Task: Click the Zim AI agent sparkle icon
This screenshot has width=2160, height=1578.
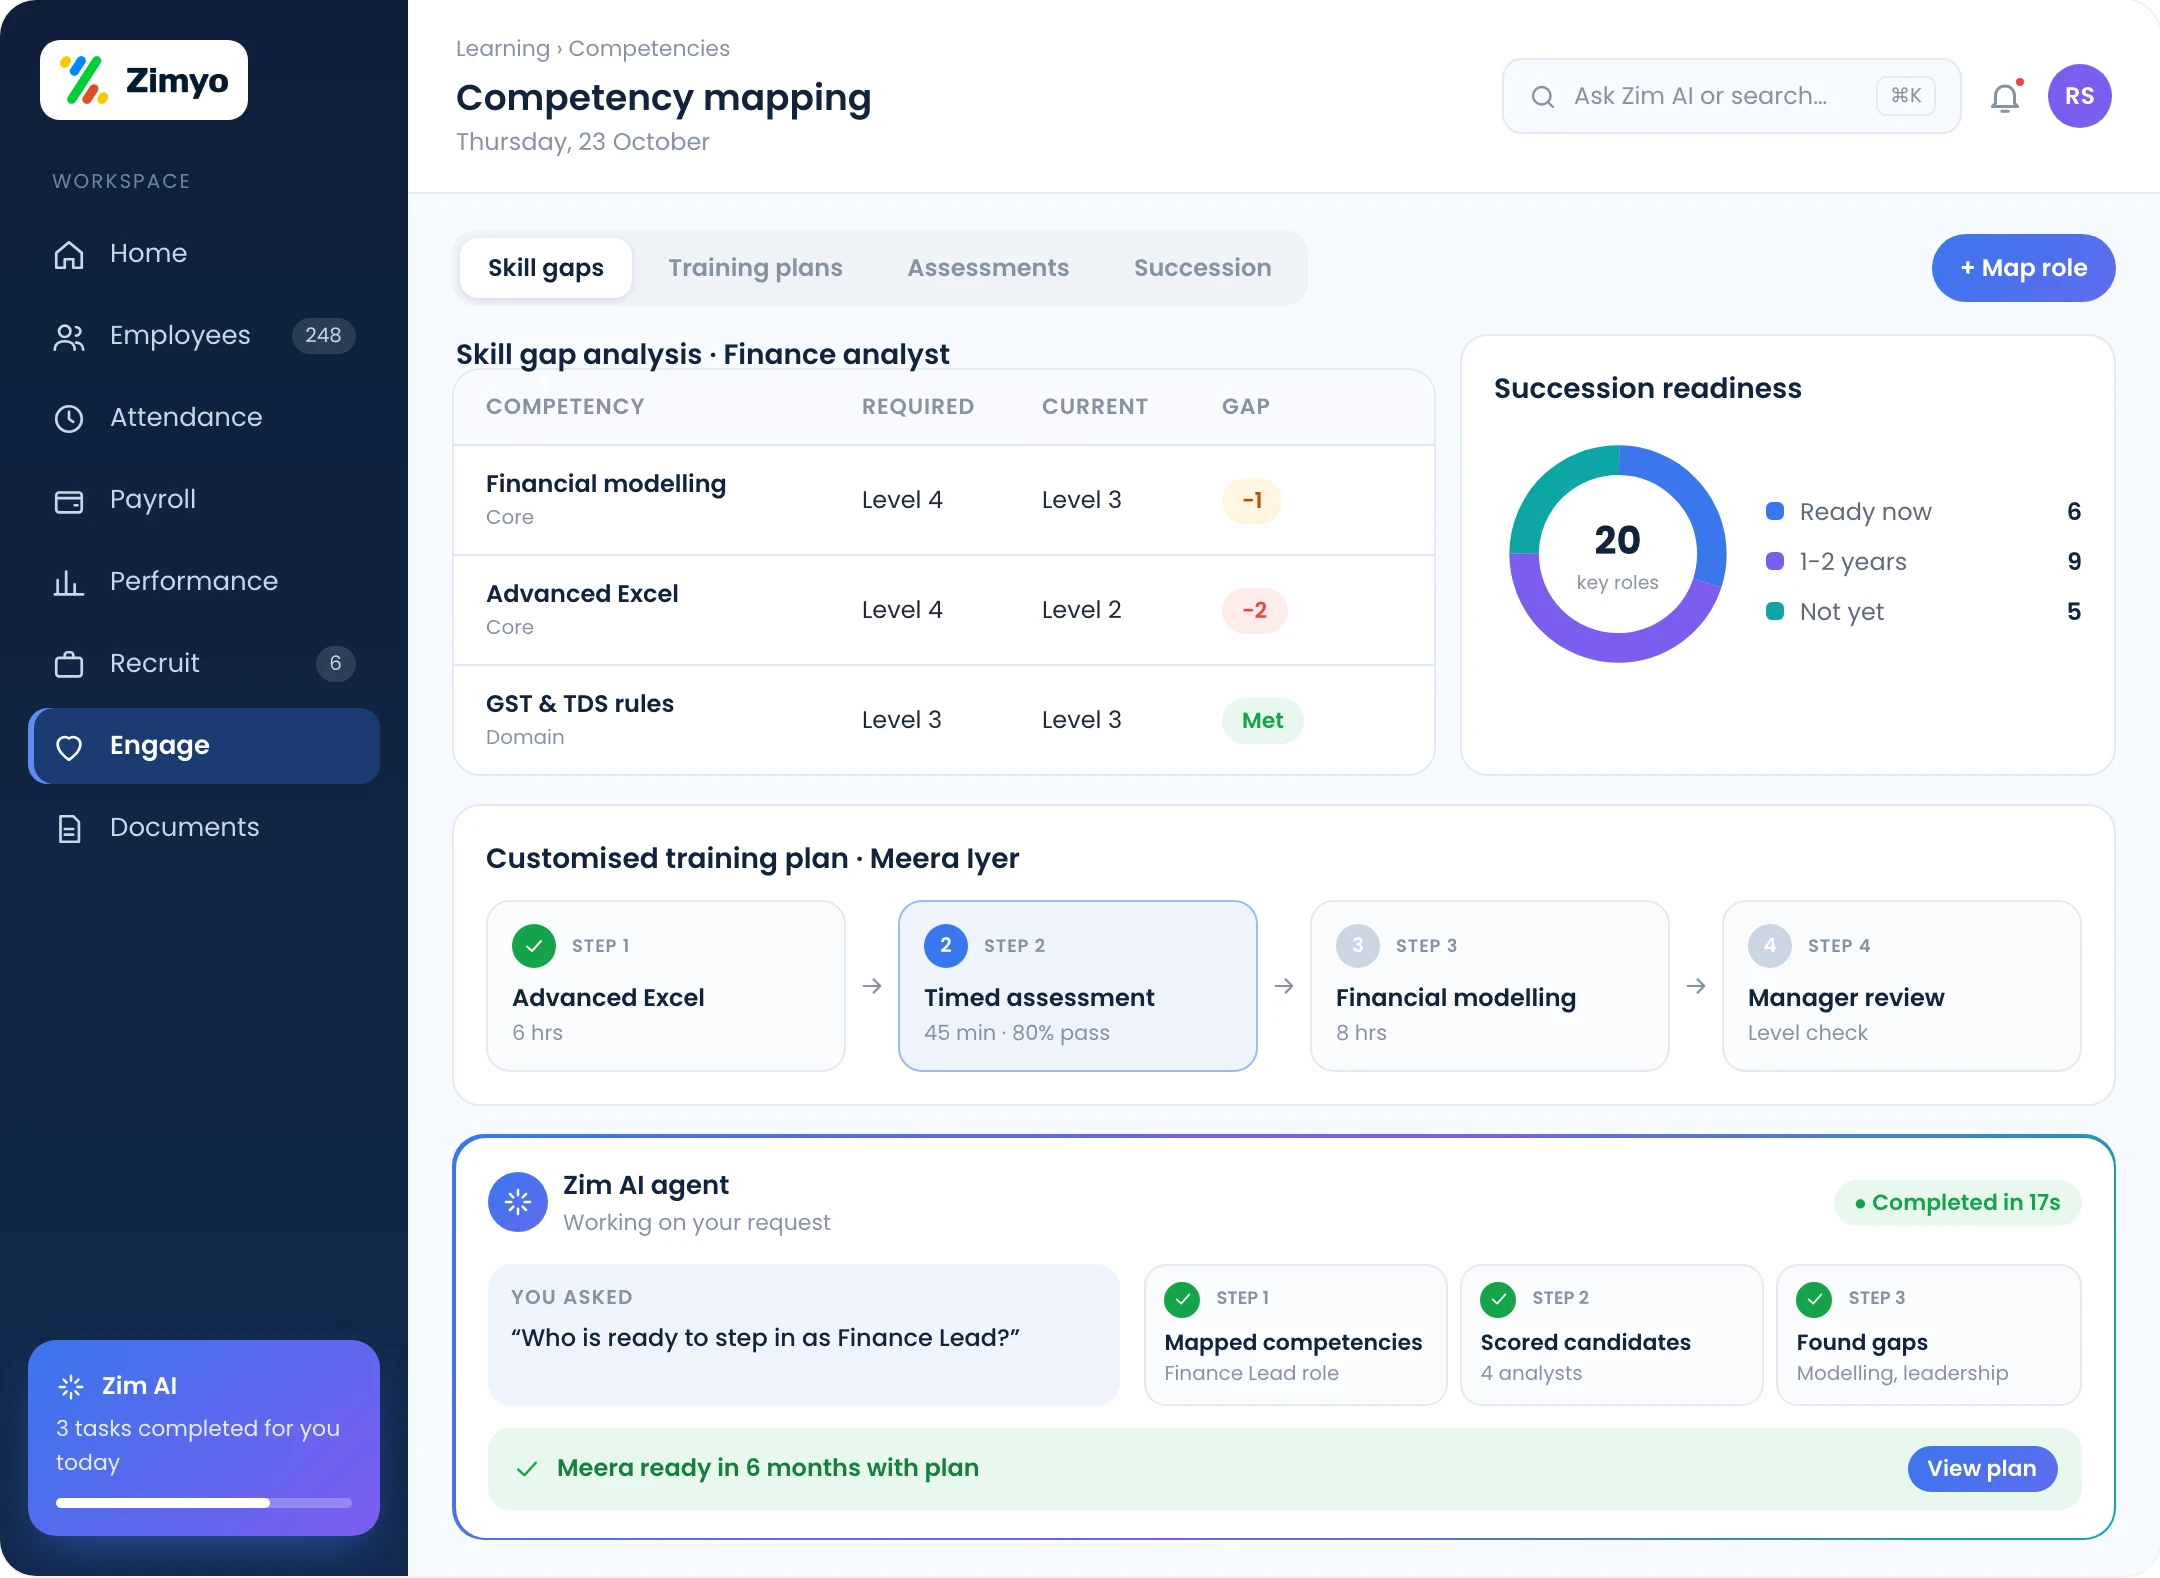Action: (x=518, y=1202)
